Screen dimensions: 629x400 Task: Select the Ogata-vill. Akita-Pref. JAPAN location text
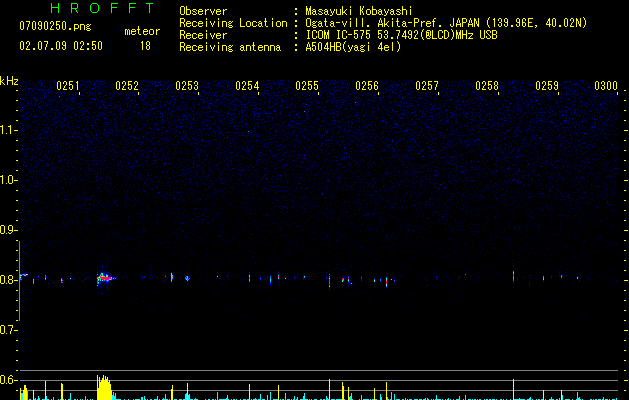446,23
